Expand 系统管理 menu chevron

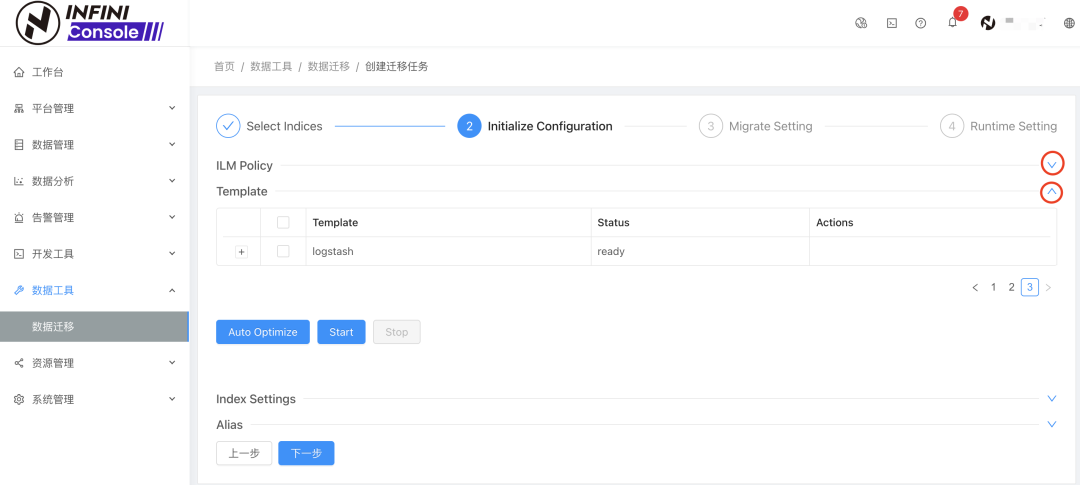point(172,399)
